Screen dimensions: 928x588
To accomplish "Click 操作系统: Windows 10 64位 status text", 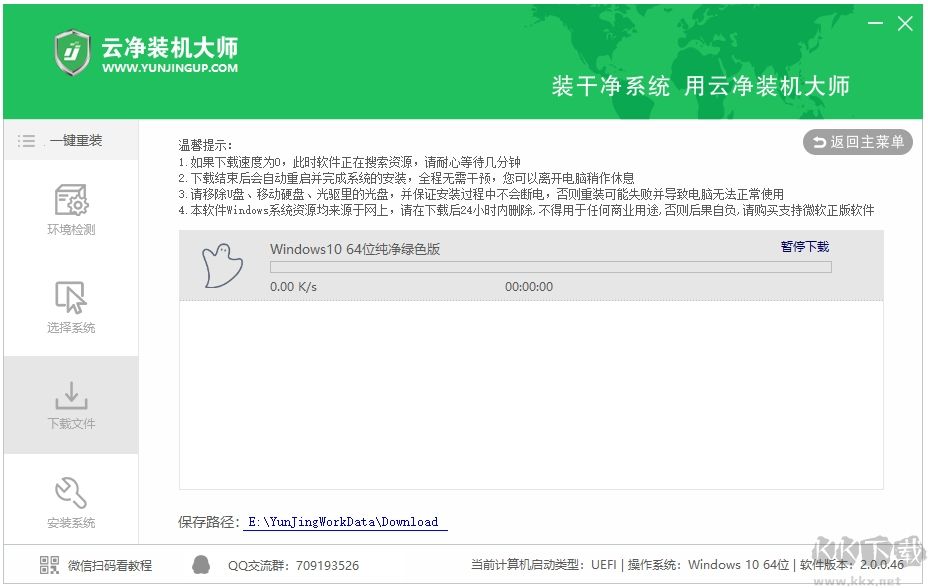I will pyautogui.click(x=708, y=565).
